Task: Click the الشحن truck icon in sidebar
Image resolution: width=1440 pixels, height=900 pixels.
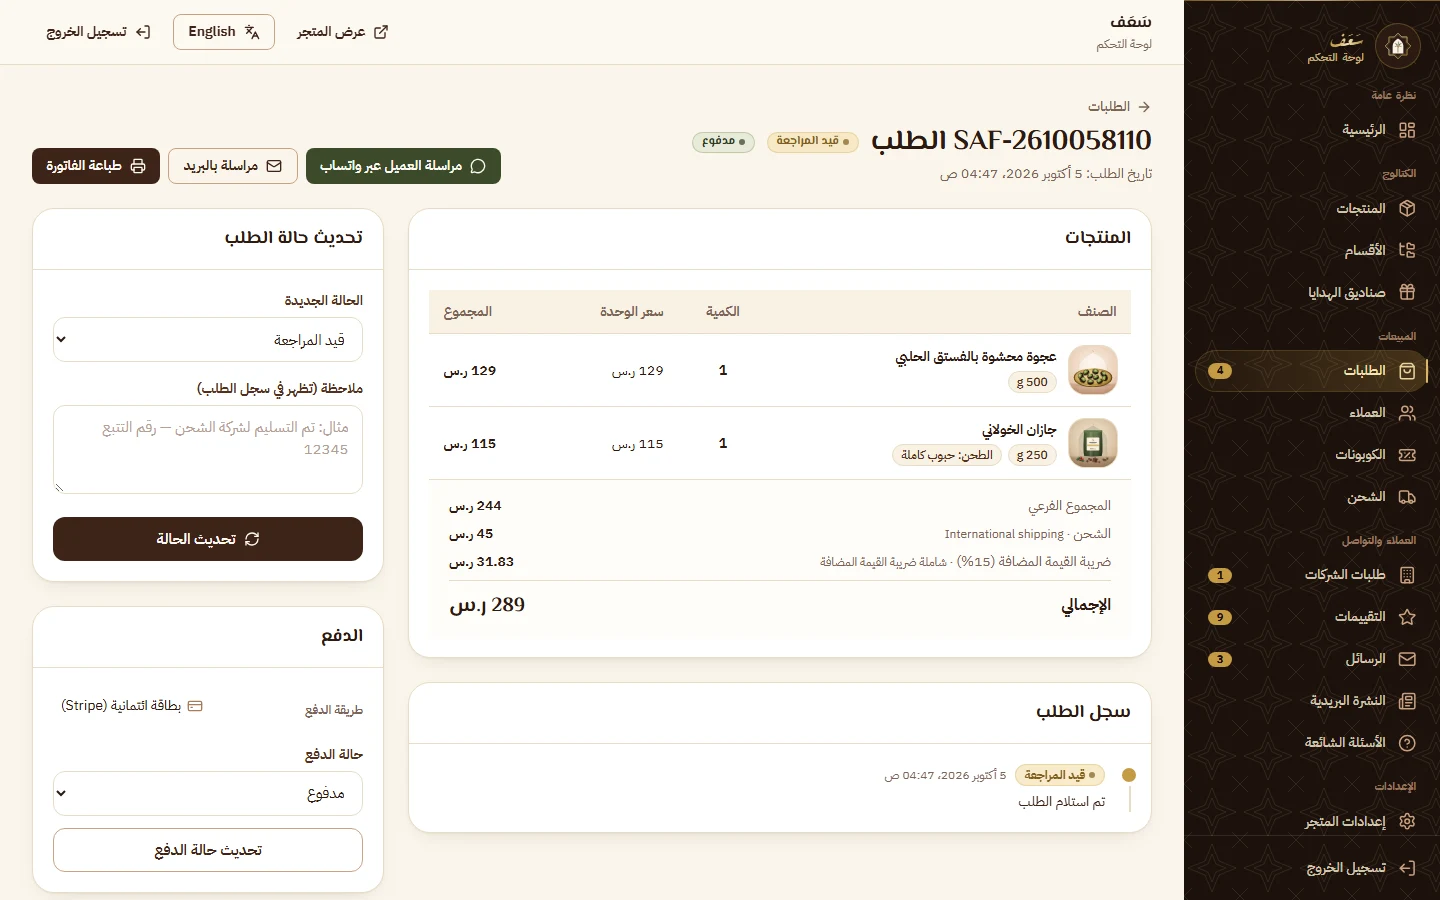Action: pyautogui.click(x=1407, y=497)
